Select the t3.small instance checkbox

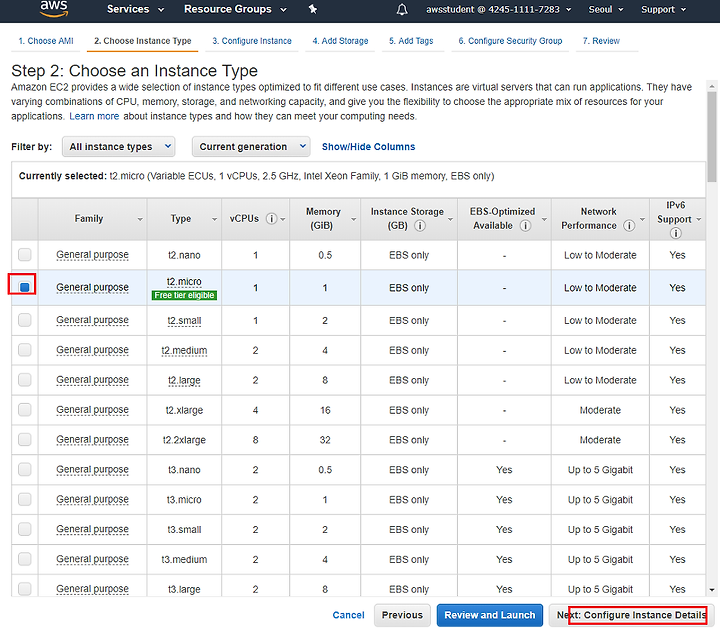(x=25, y=529)
